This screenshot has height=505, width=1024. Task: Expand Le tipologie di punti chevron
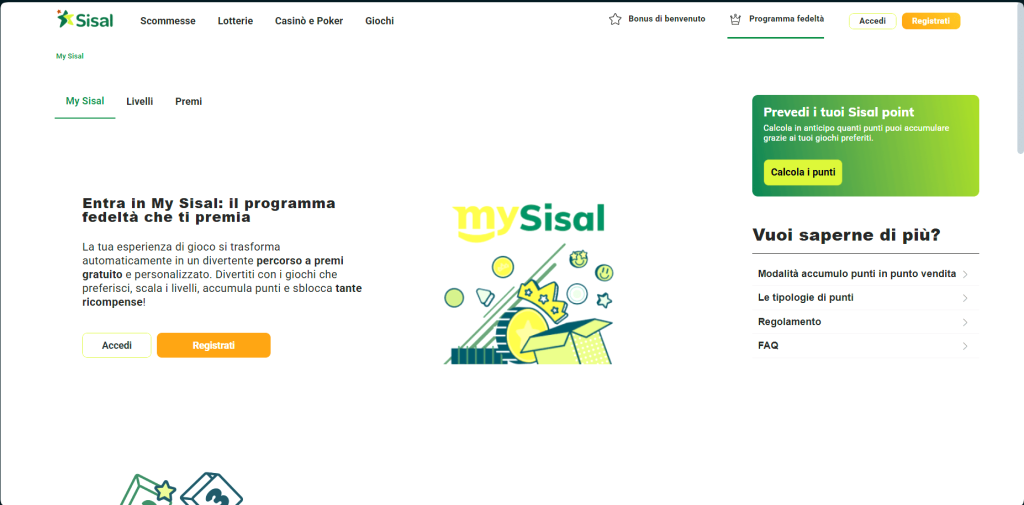point(964,298)
